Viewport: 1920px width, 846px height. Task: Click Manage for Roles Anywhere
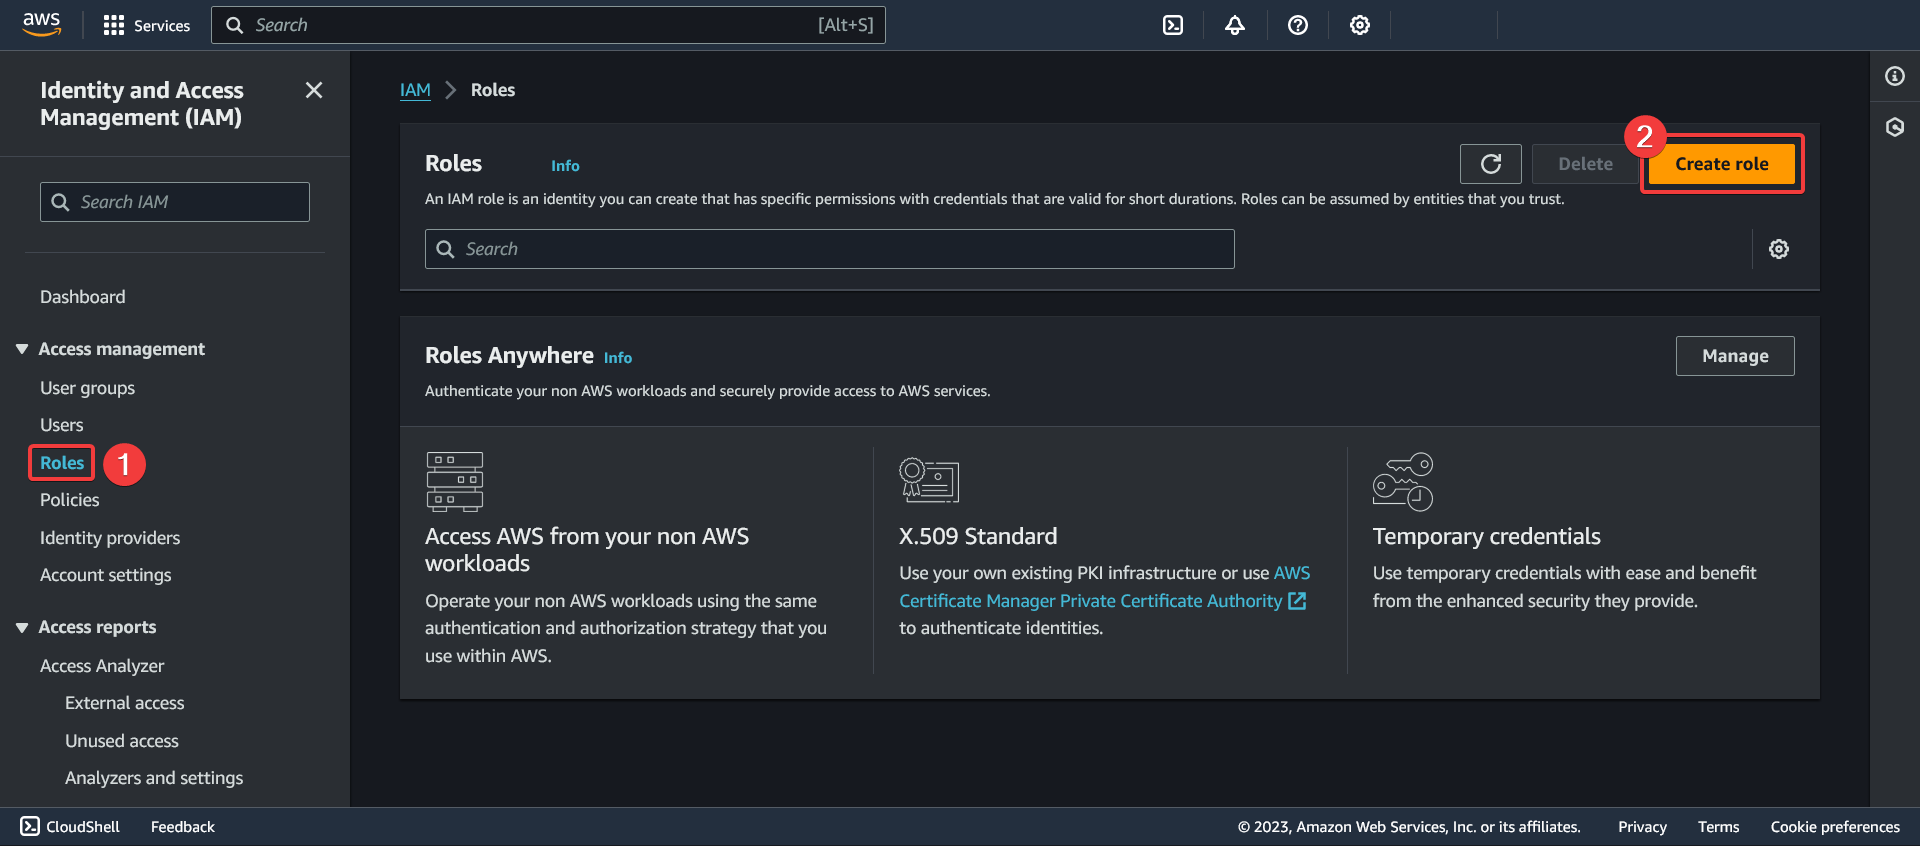(1735, 356)
